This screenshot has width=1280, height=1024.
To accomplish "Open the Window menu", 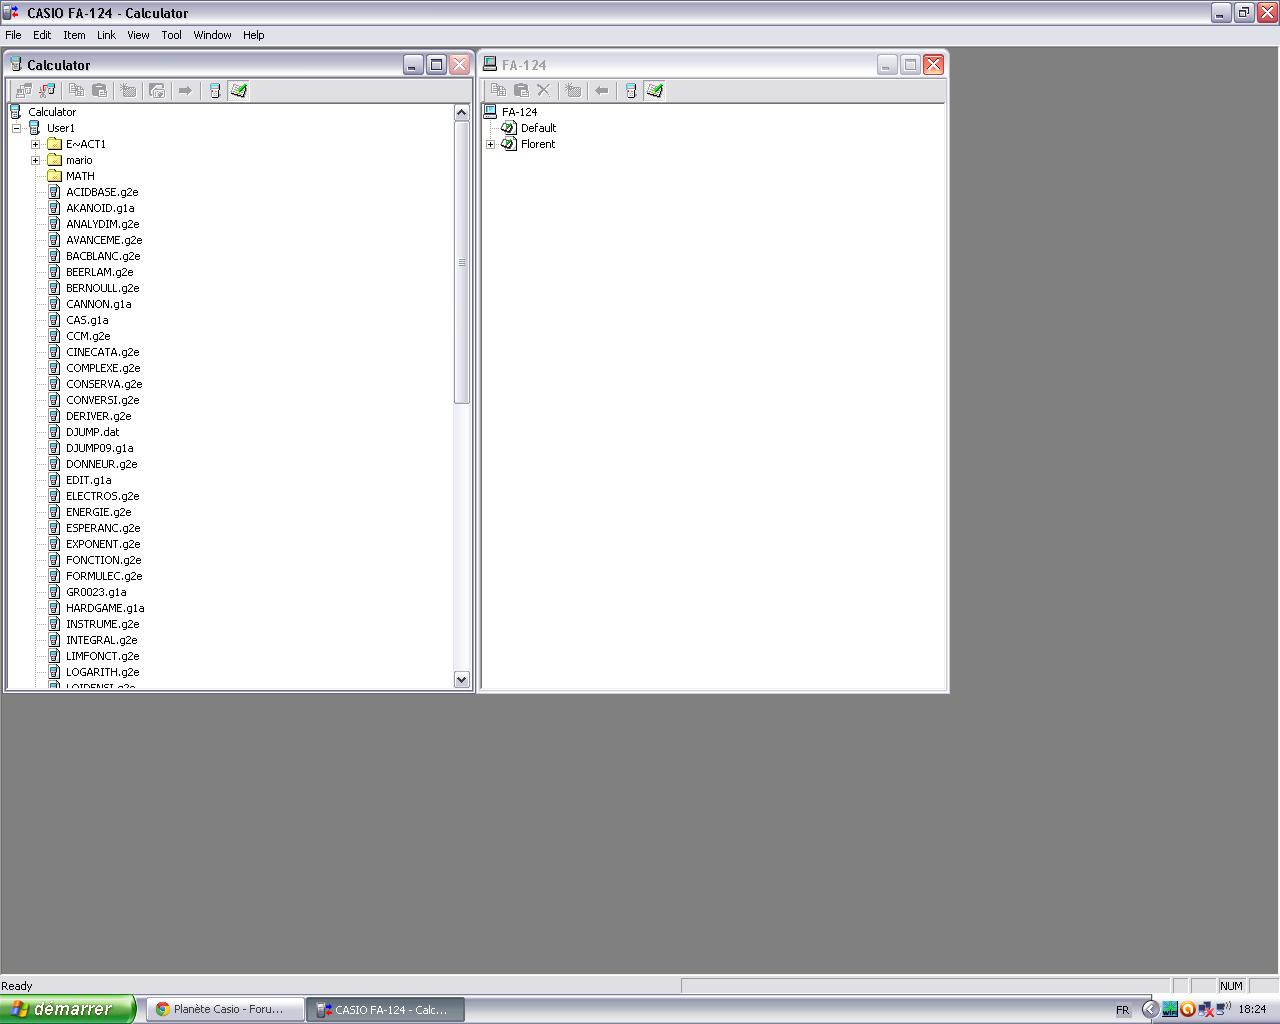I will (x=212, y=35).
